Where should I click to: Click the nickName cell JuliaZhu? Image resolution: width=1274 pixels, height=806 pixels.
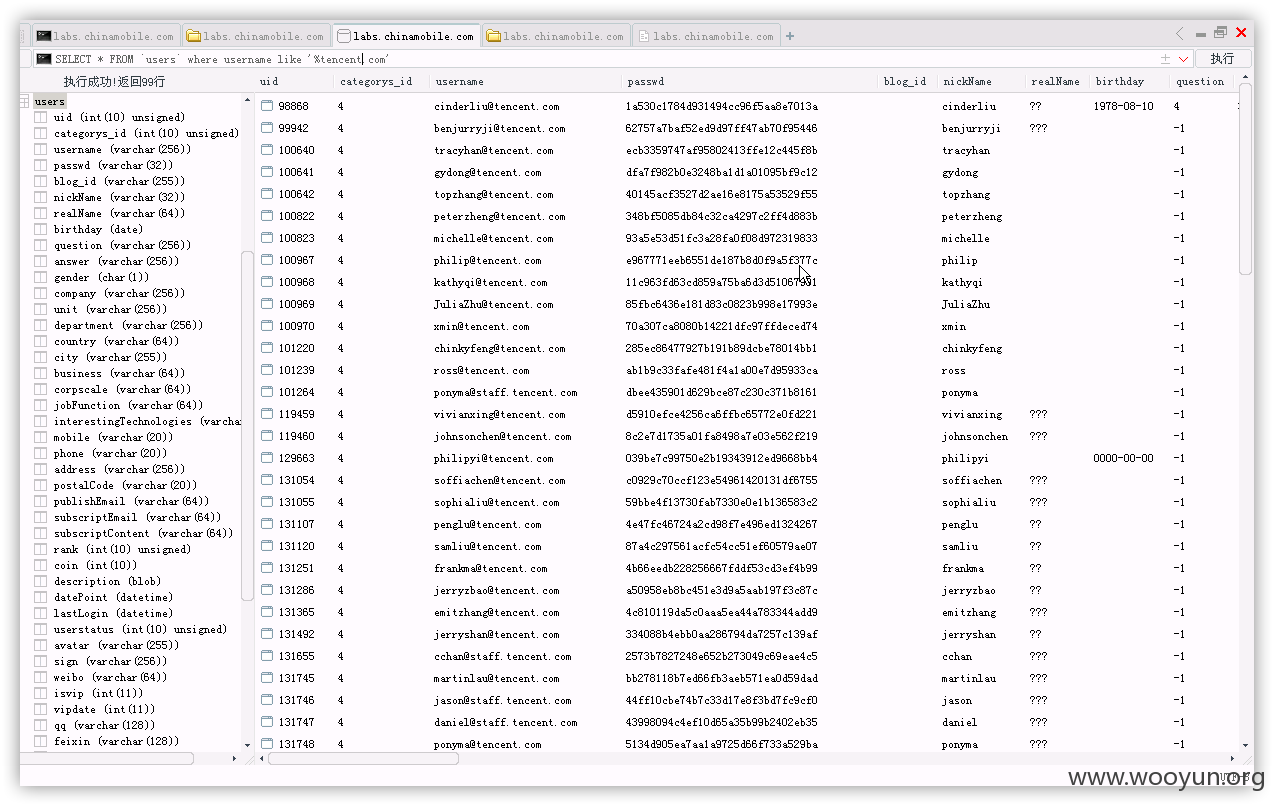click(966, 304)
